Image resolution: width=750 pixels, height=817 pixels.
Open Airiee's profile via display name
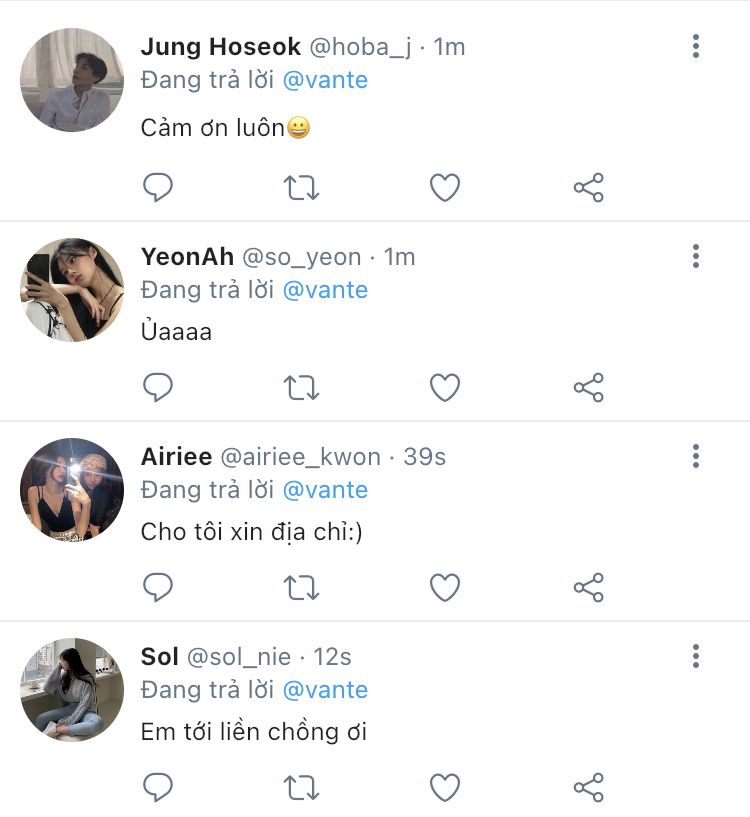click(176, 457)
